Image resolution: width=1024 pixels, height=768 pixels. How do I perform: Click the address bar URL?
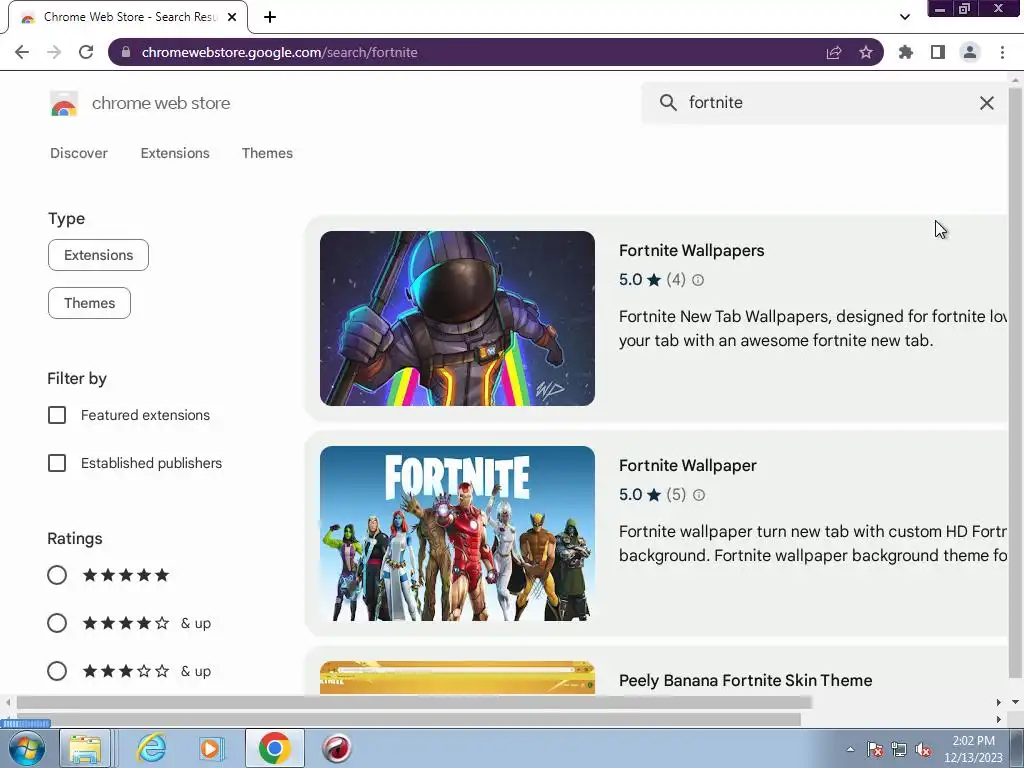[280, 52]
